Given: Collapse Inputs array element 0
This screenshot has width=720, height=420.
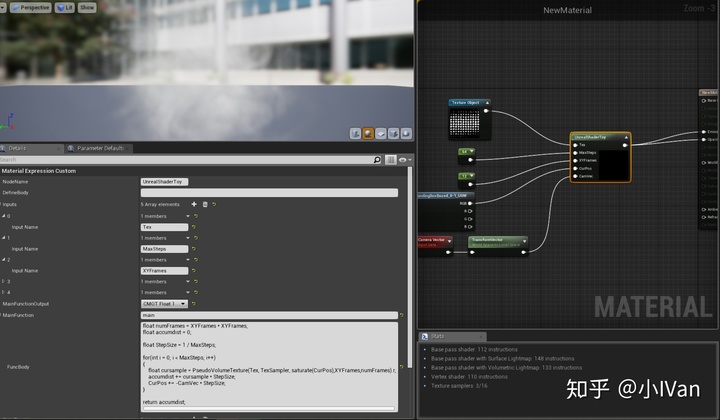Looking at the screenshot, I should point(4,216).
